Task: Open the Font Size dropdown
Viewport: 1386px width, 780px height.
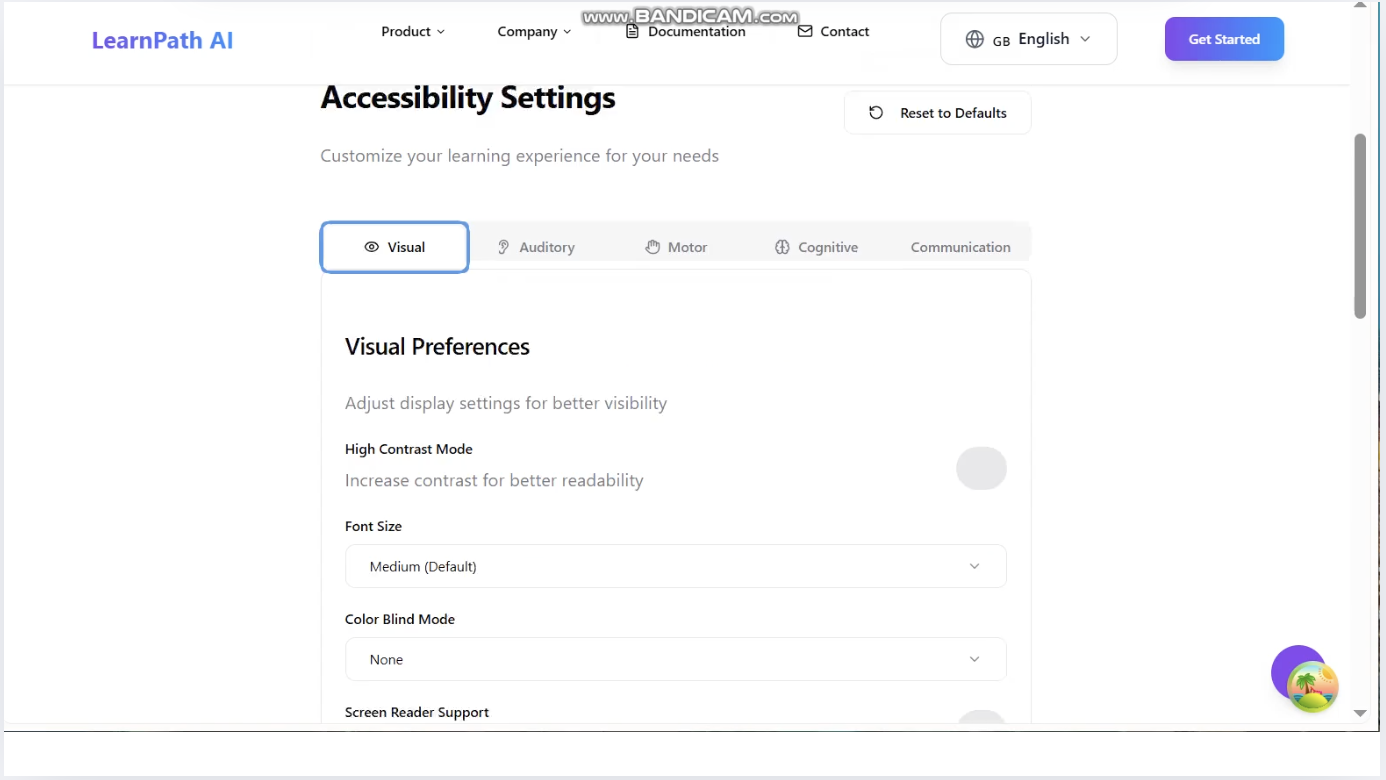Action: [675, 566]
